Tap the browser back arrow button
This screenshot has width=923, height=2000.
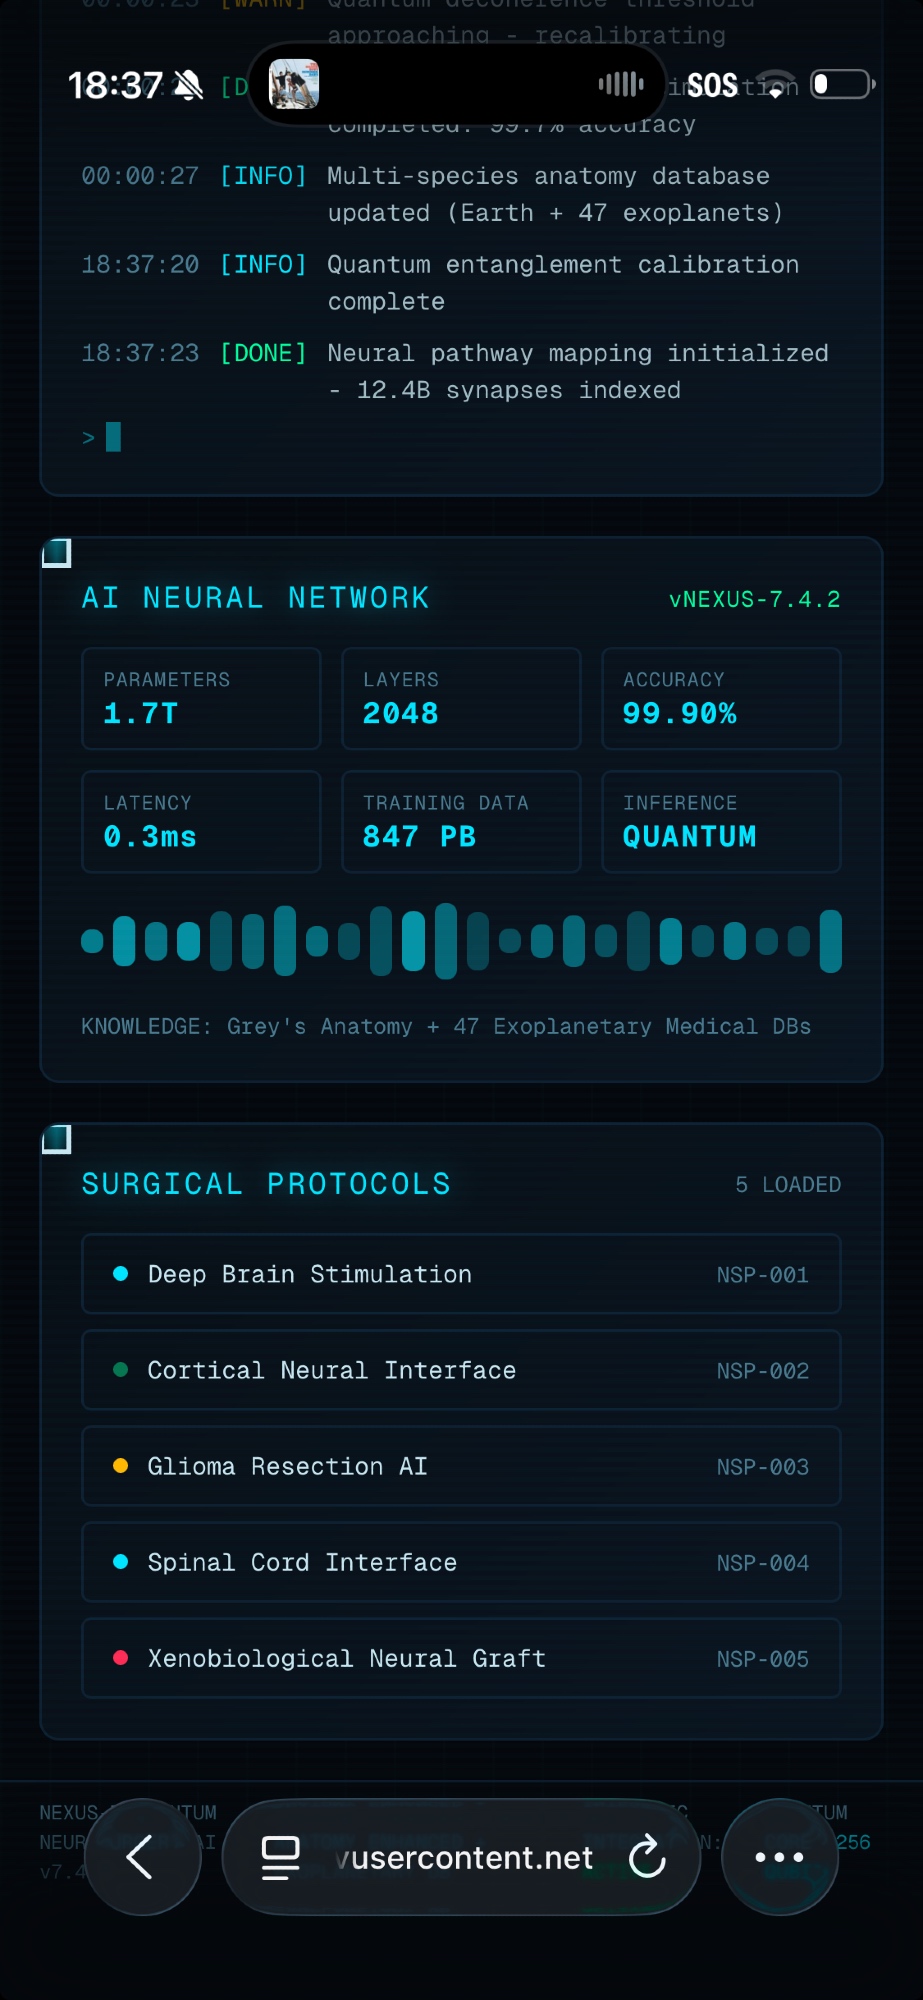click(141, 1857)
